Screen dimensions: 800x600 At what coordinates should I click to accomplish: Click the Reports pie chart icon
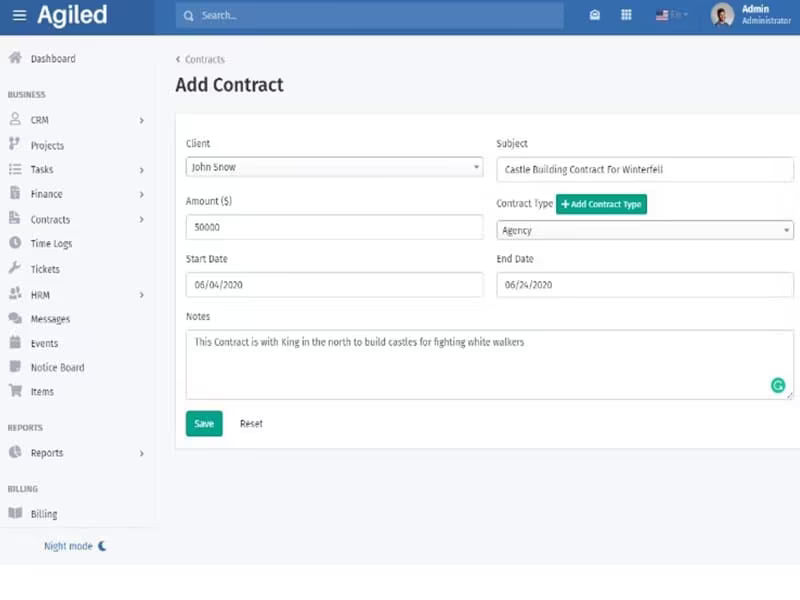coord(15,452)
